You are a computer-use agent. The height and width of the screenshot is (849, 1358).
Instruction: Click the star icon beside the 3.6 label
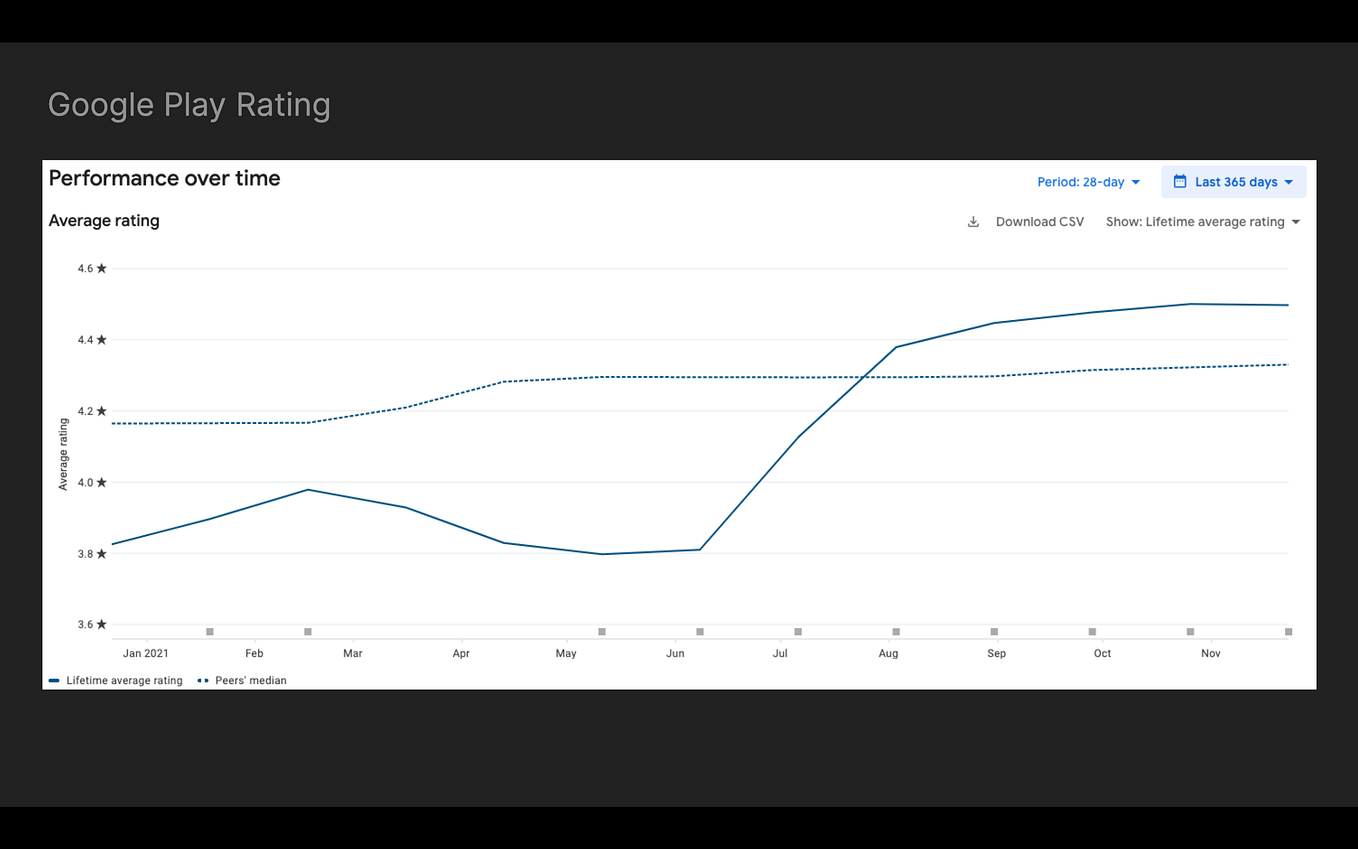click(102, 623)
